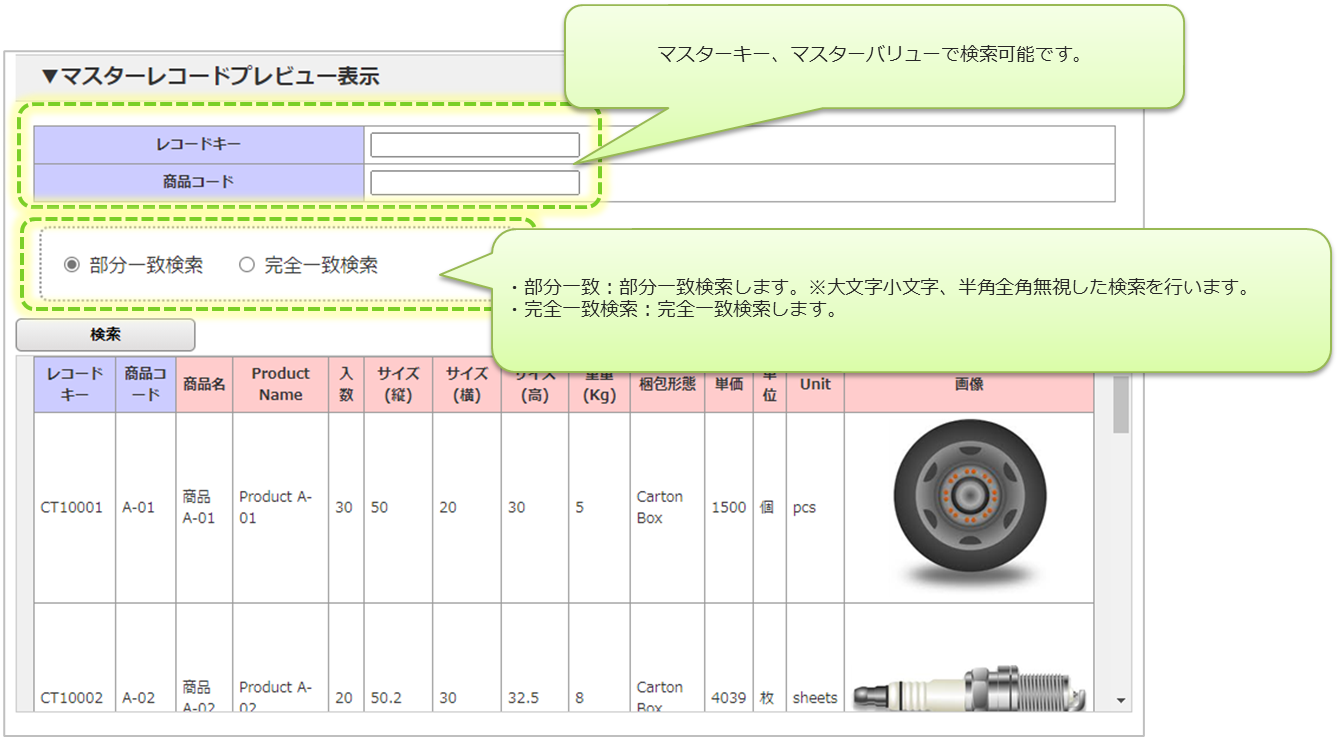1339x737 pixels.
Task: Click the 画像 column header
Action: tap(968, 384)
